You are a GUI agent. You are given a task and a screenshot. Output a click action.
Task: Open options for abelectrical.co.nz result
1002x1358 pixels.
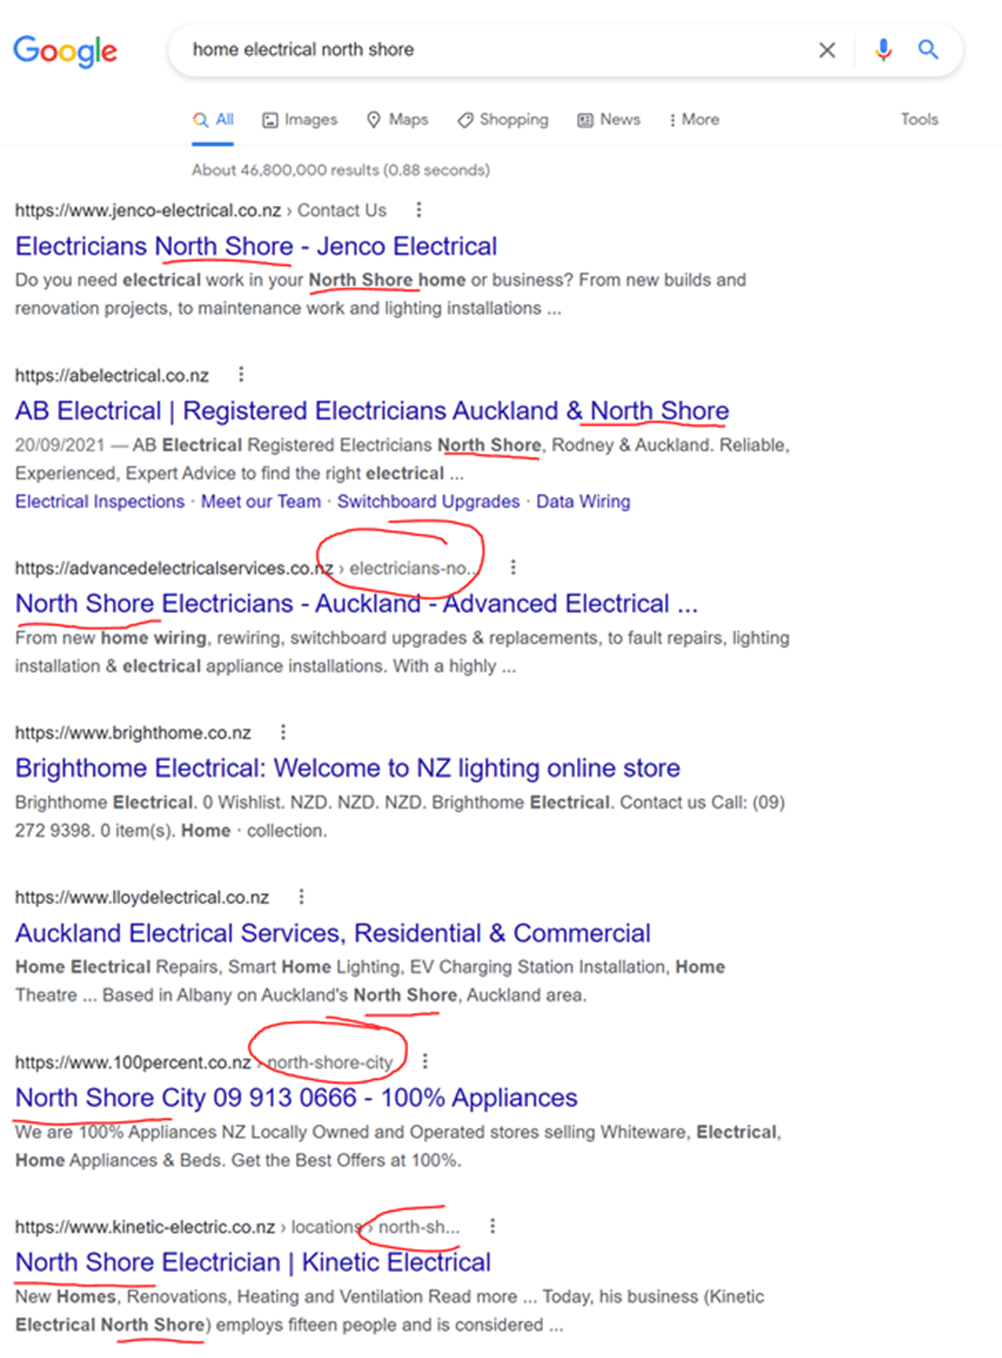point(241,375)
